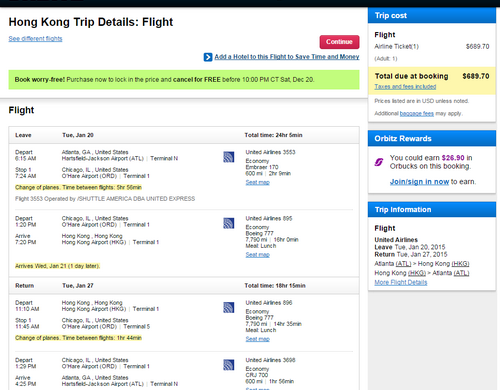Click the Orbitz Rewards Orbucks icon
500x390 pixels.
(379, 162)
